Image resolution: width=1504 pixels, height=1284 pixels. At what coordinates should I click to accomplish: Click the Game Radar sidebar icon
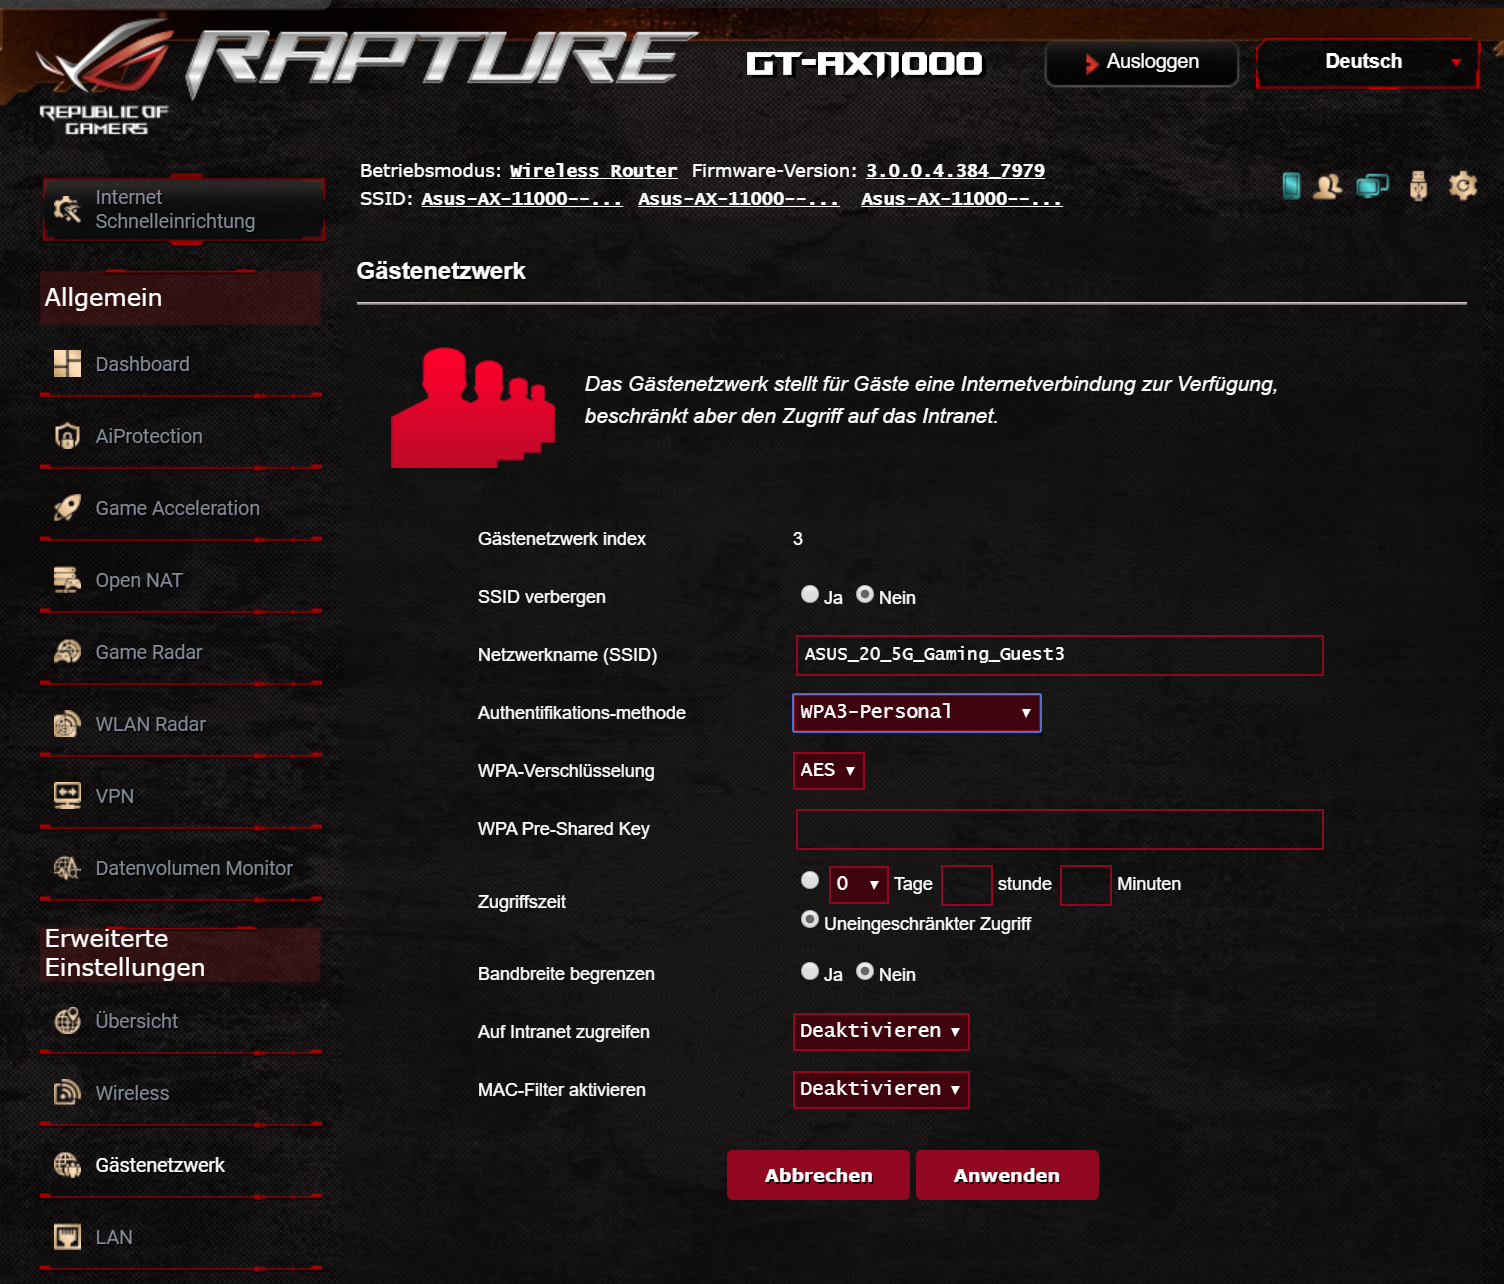[x=67, y=652]
